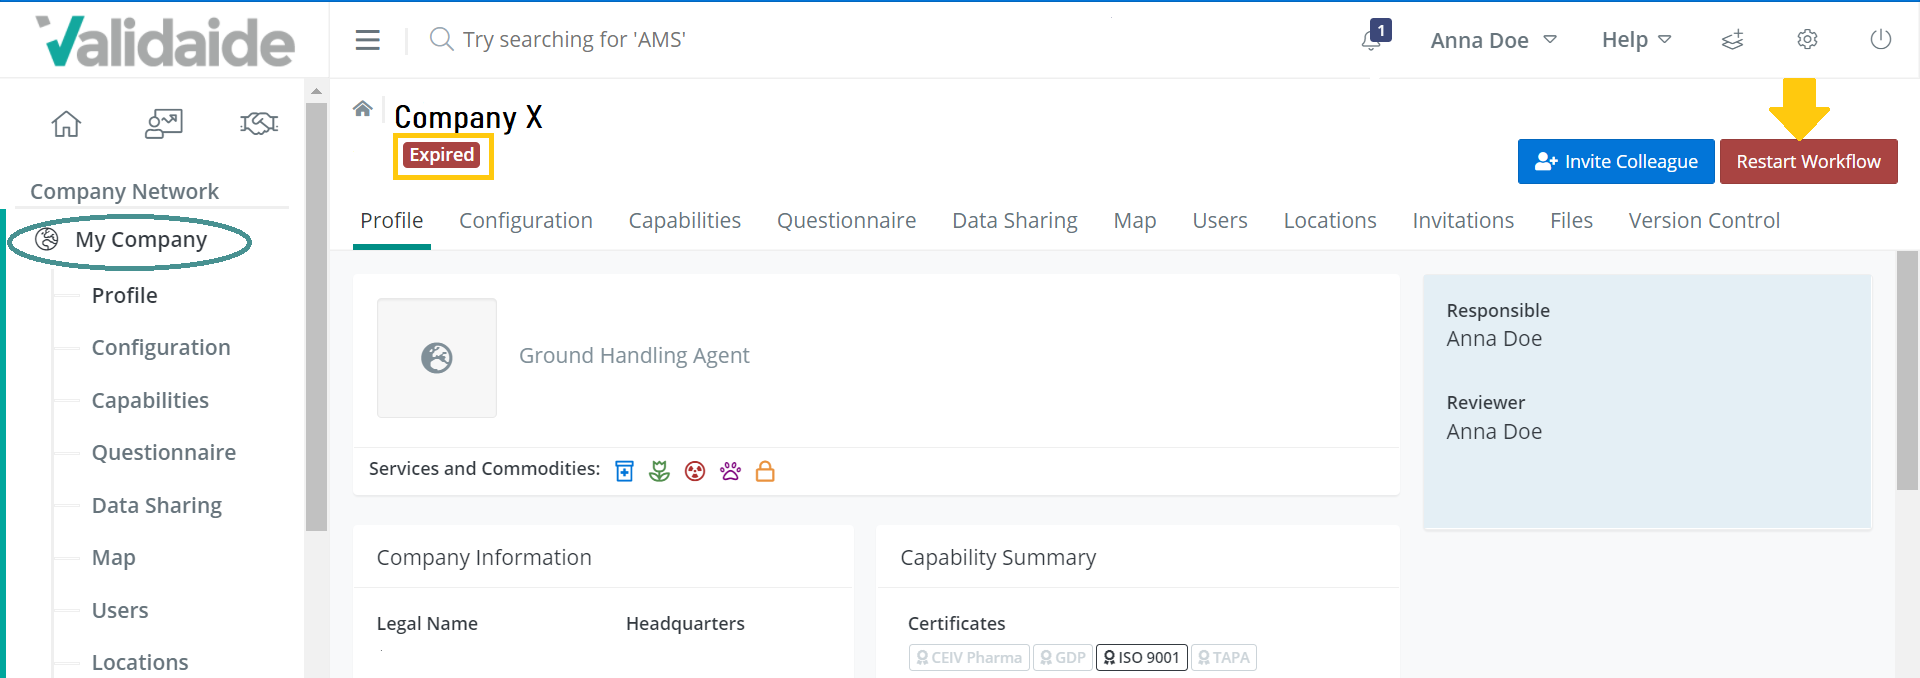Click the pharma services commodity icon

click(624, 471)
